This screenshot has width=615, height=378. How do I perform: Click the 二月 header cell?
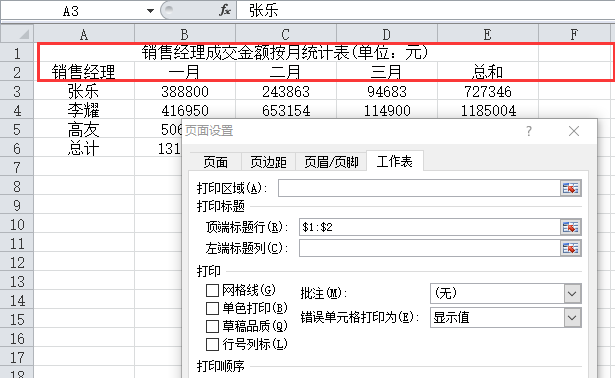click(x=286, y=72)
